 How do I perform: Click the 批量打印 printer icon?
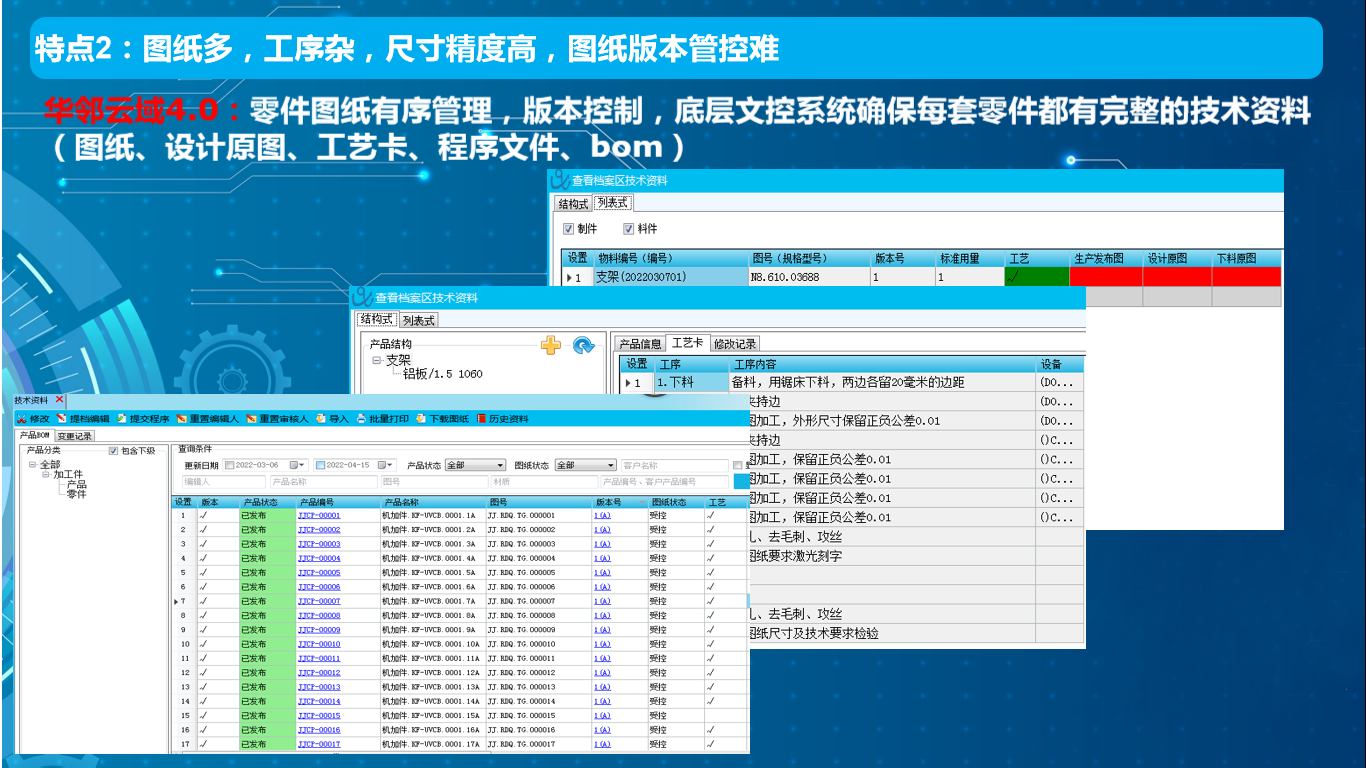[x=361, y=419]
